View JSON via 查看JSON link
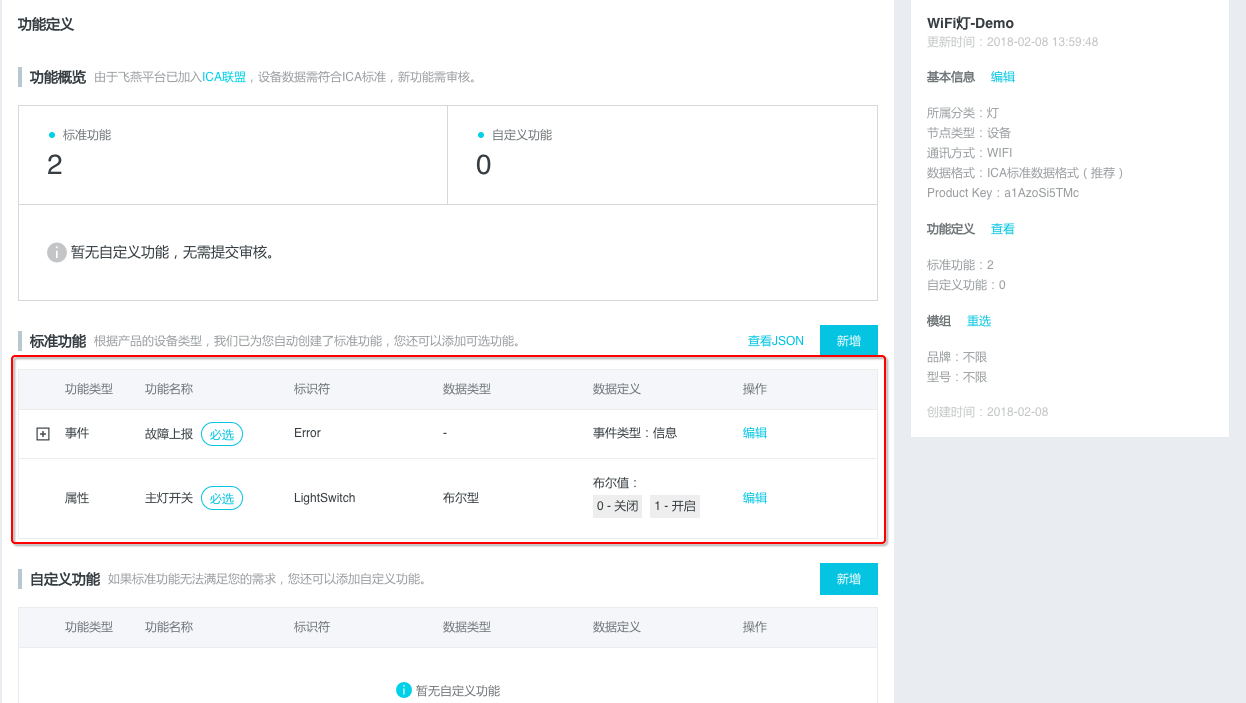Image resolution: width=1246 pixels, height=703 pixels. [x=775, y=341]
